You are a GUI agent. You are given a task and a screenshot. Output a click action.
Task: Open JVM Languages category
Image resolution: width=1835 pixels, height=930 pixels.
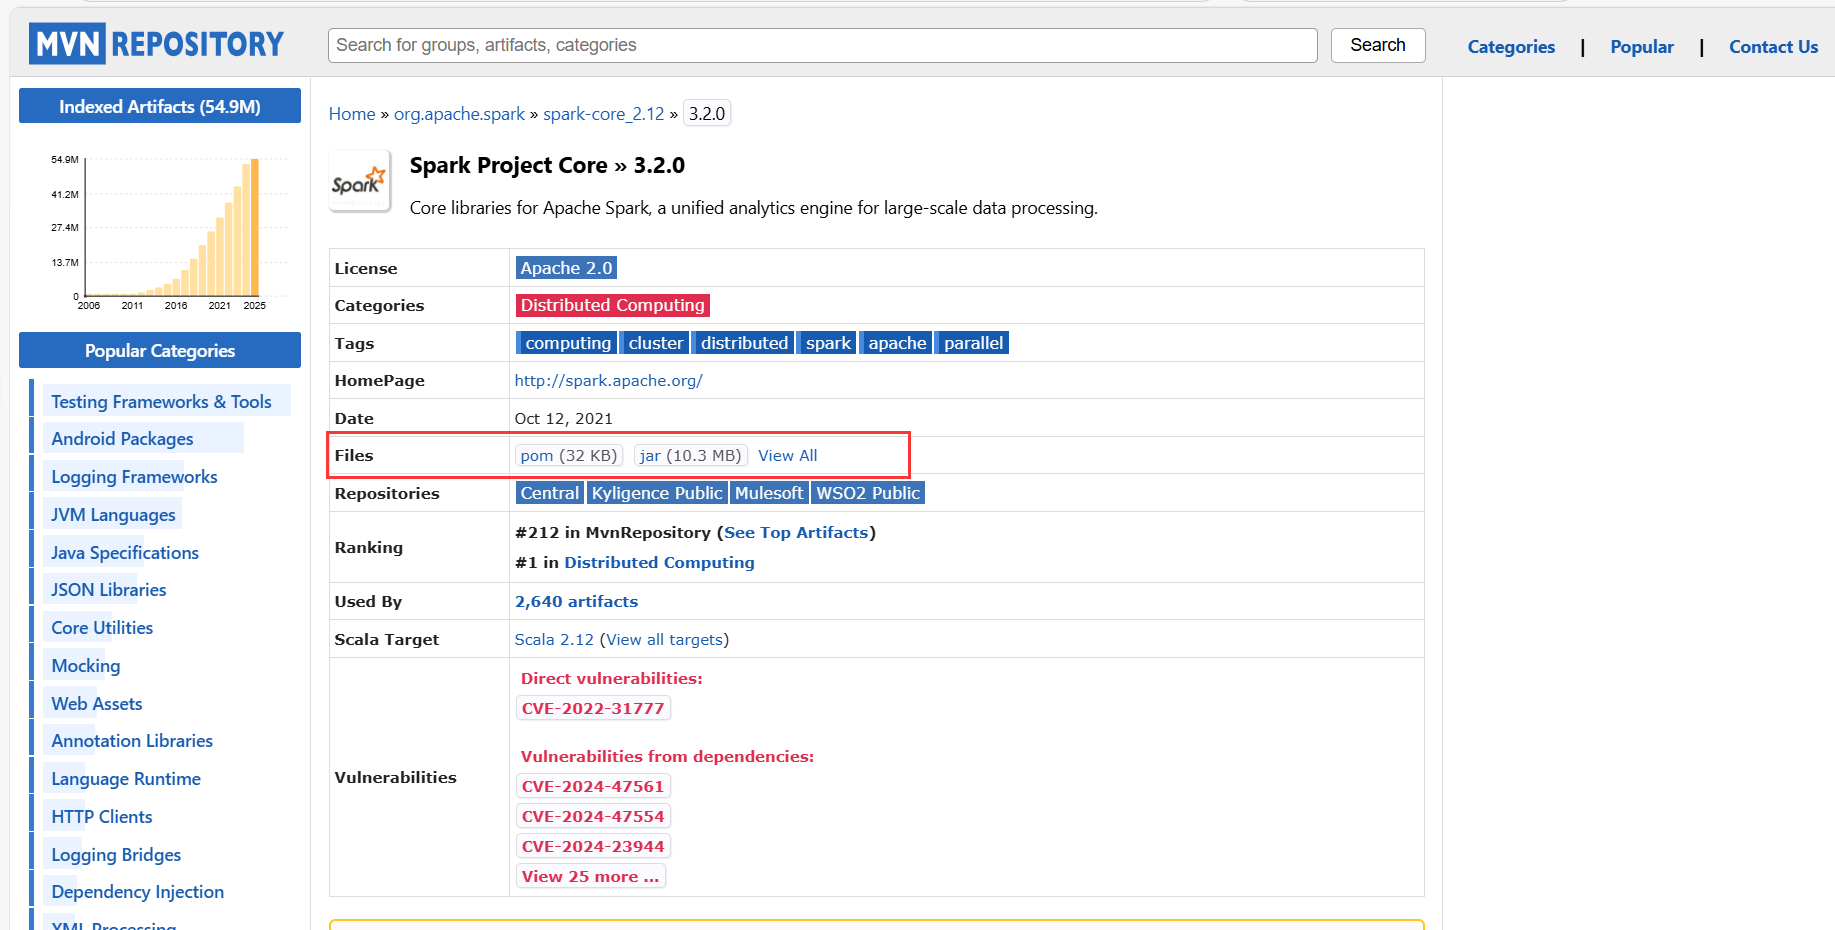coord(113,515)
